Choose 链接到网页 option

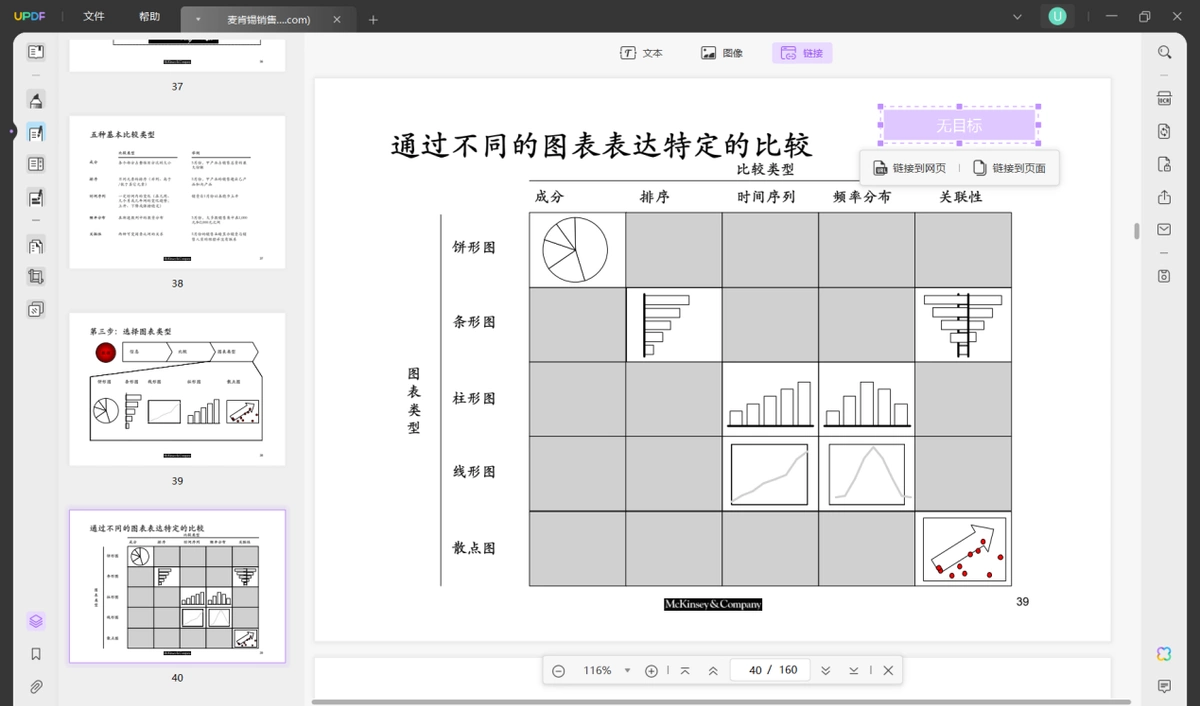pyautogui.click(x=909, y=168)
